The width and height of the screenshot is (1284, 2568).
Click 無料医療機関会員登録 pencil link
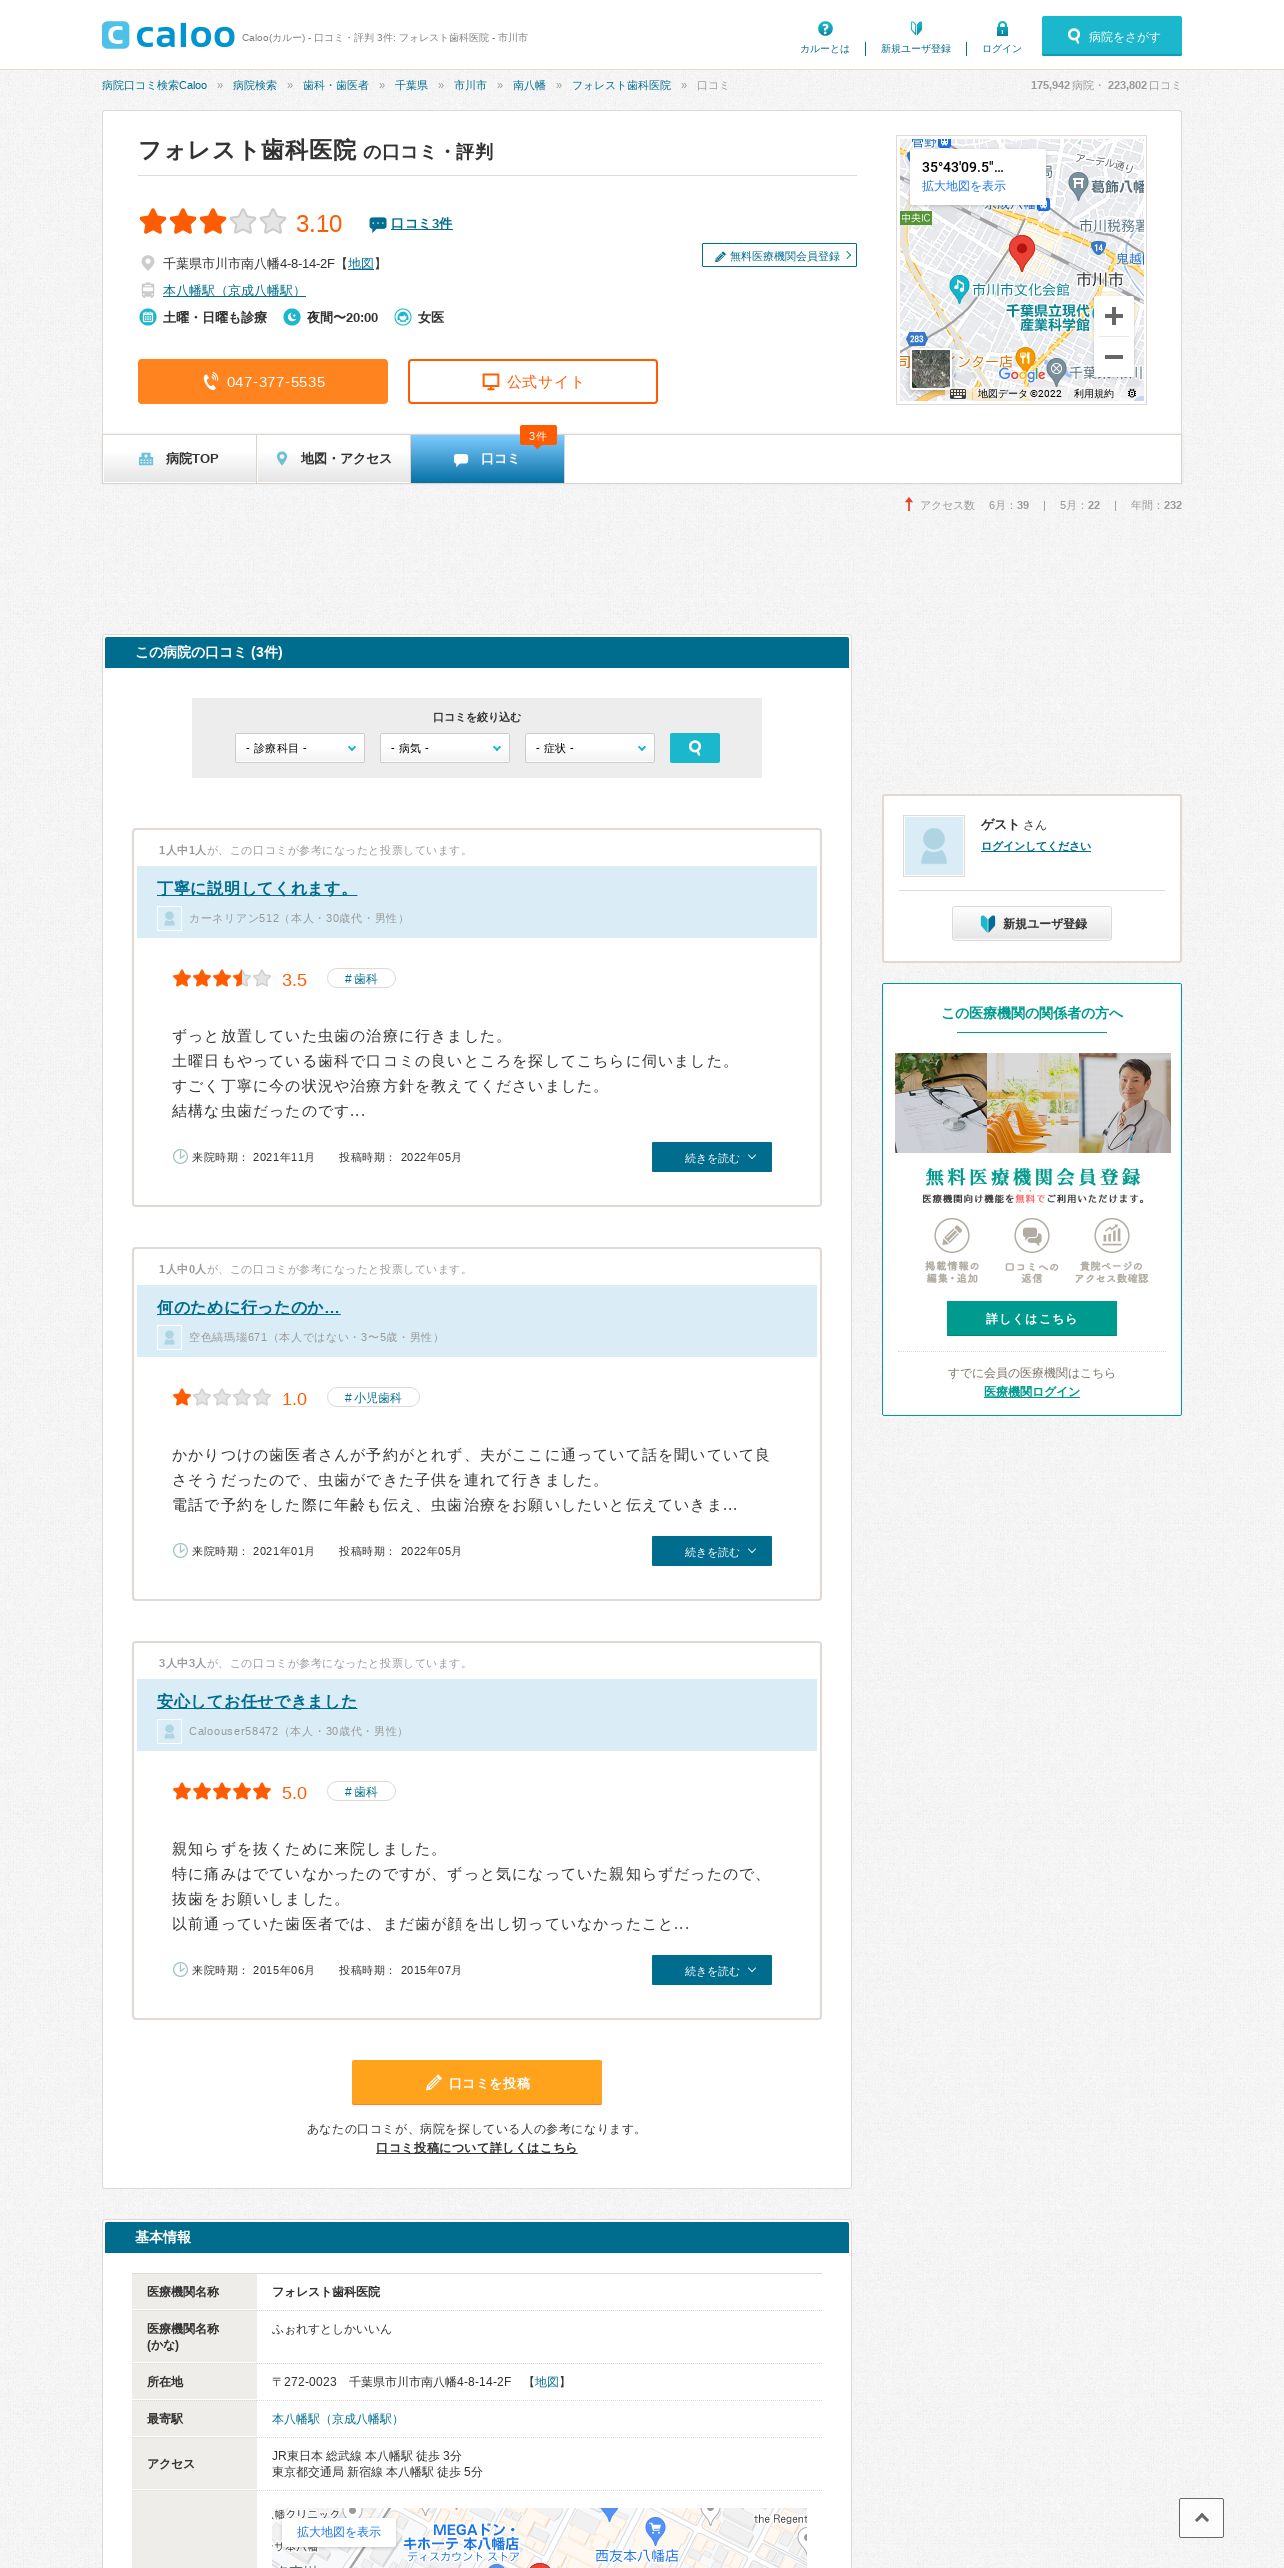click(779, 256)
